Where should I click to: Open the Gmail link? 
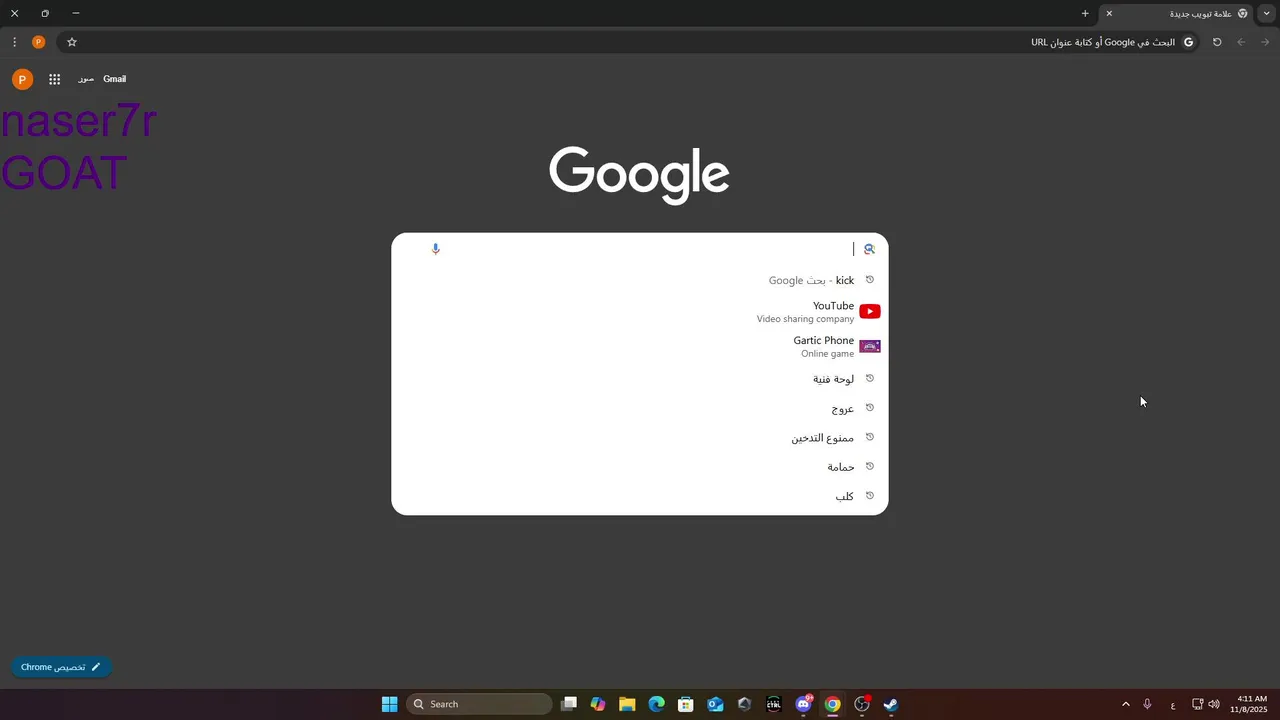(114, 79)
